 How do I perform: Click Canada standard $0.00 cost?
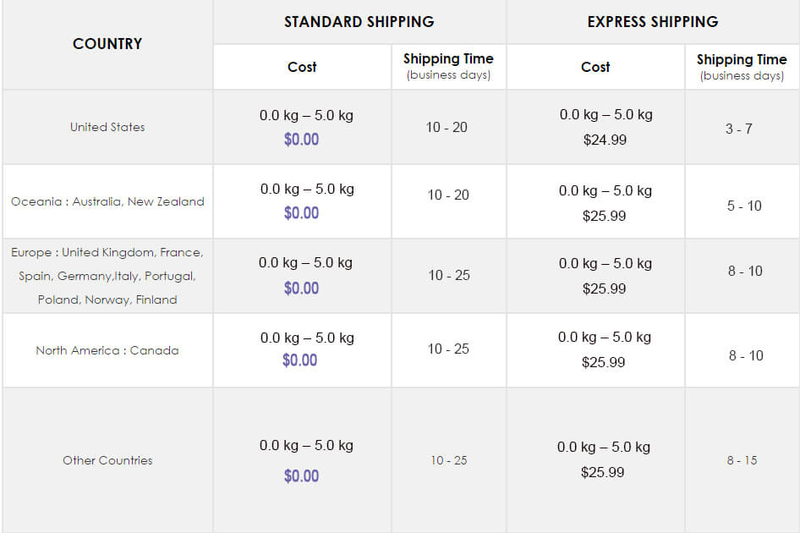pyautogui.click(x=301, y=360)
